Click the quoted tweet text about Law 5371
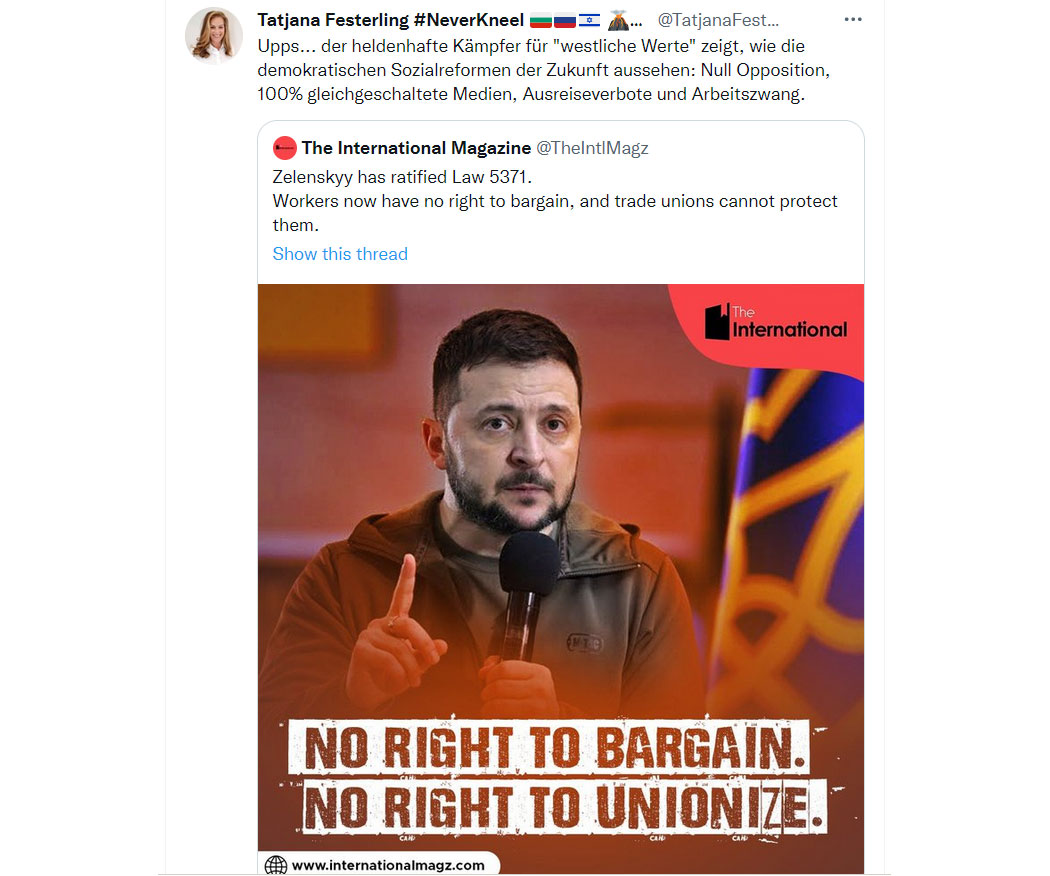 tap(554, 201)
